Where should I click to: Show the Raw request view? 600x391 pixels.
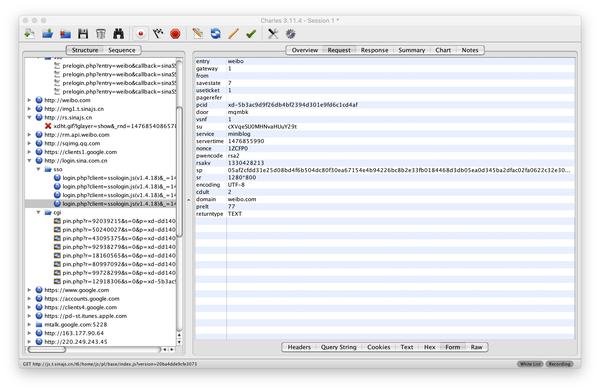pos(476,347)
